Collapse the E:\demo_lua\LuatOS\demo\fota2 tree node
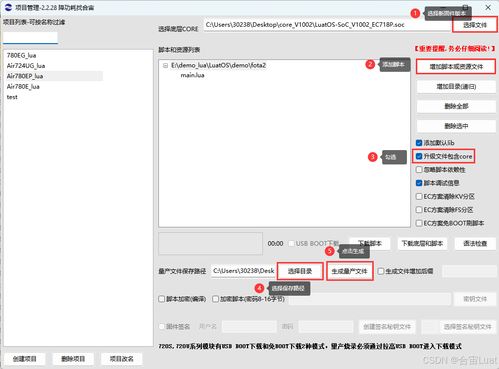This screenshot has width=499, height=369. click(x=165, y=66)
